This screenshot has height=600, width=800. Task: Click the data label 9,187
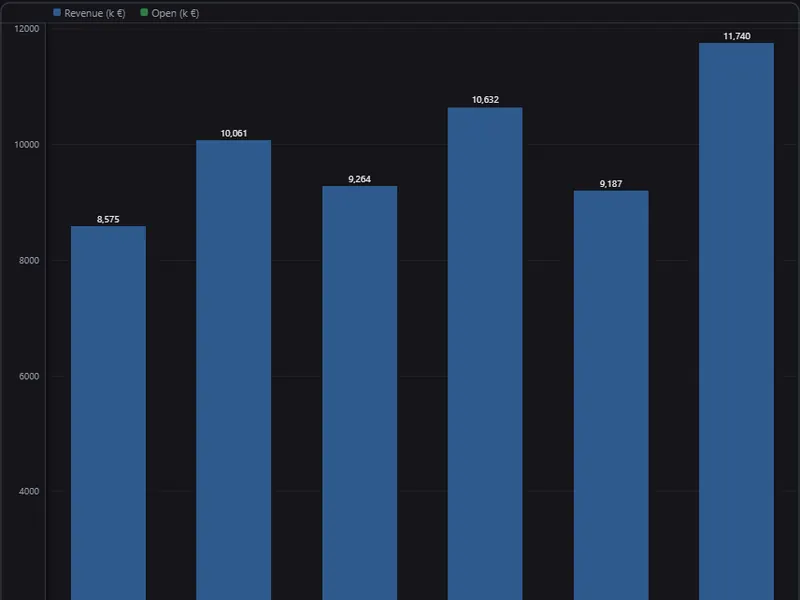click(x=611, y=184)
